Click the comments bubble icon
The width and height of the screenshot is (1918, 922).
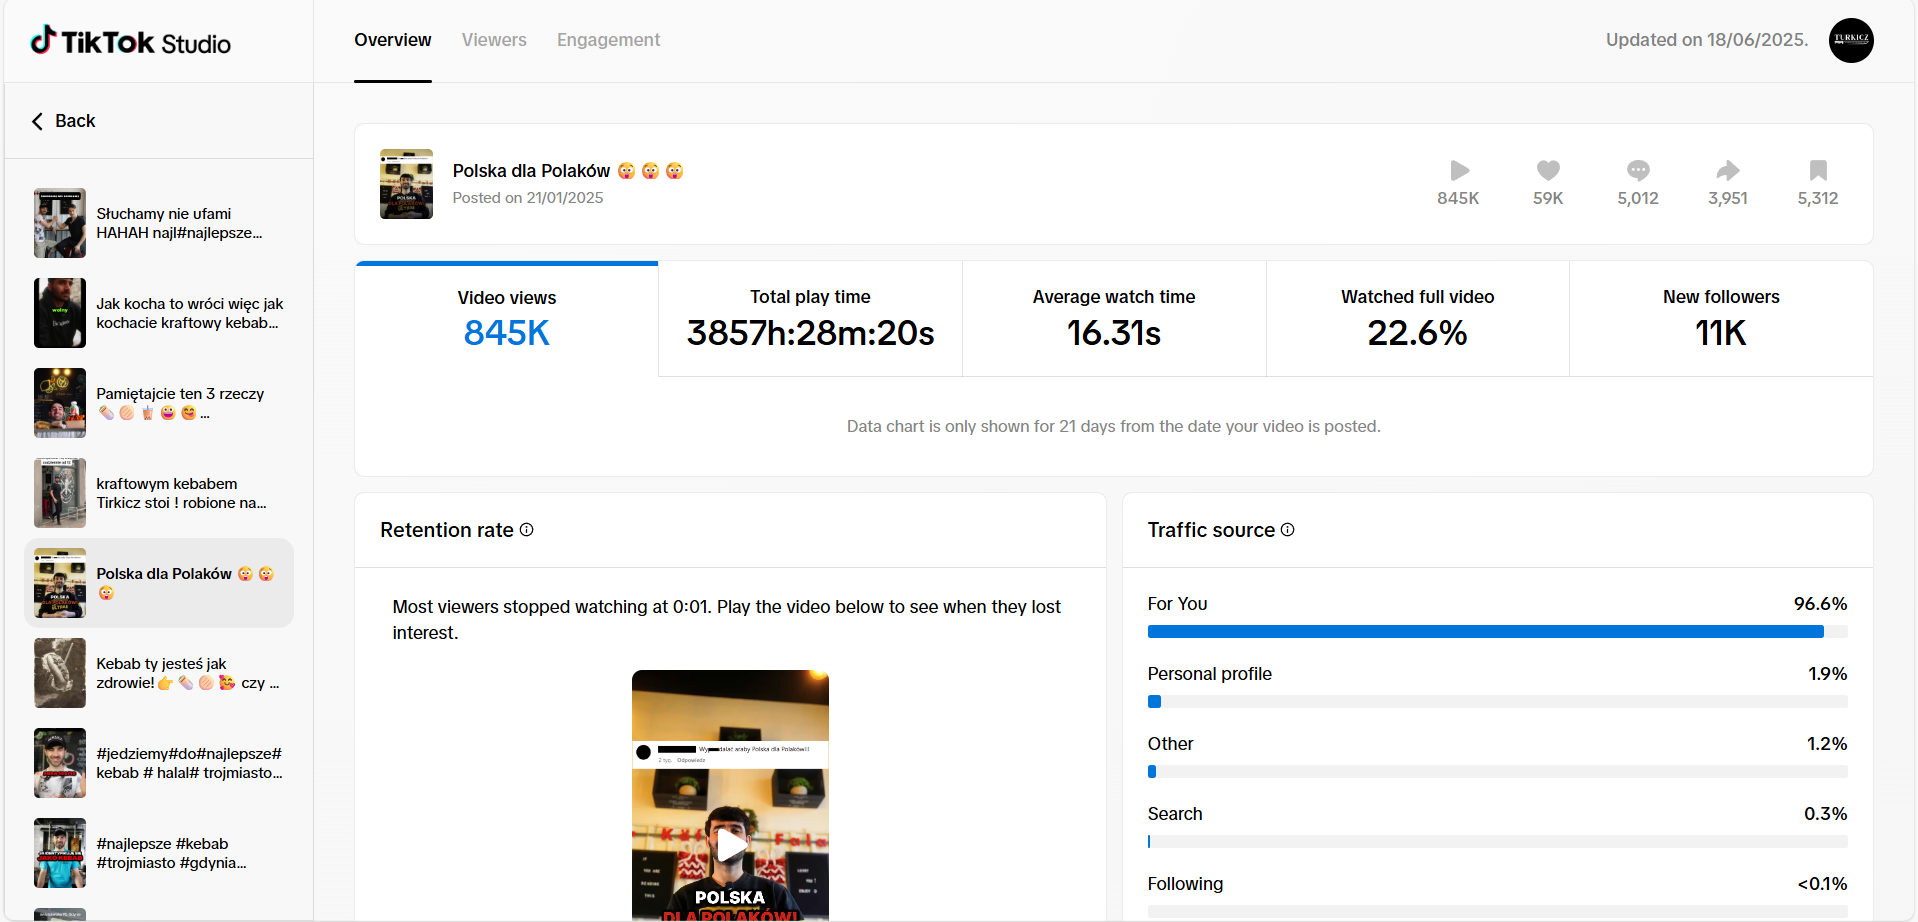click(1637, 170)
